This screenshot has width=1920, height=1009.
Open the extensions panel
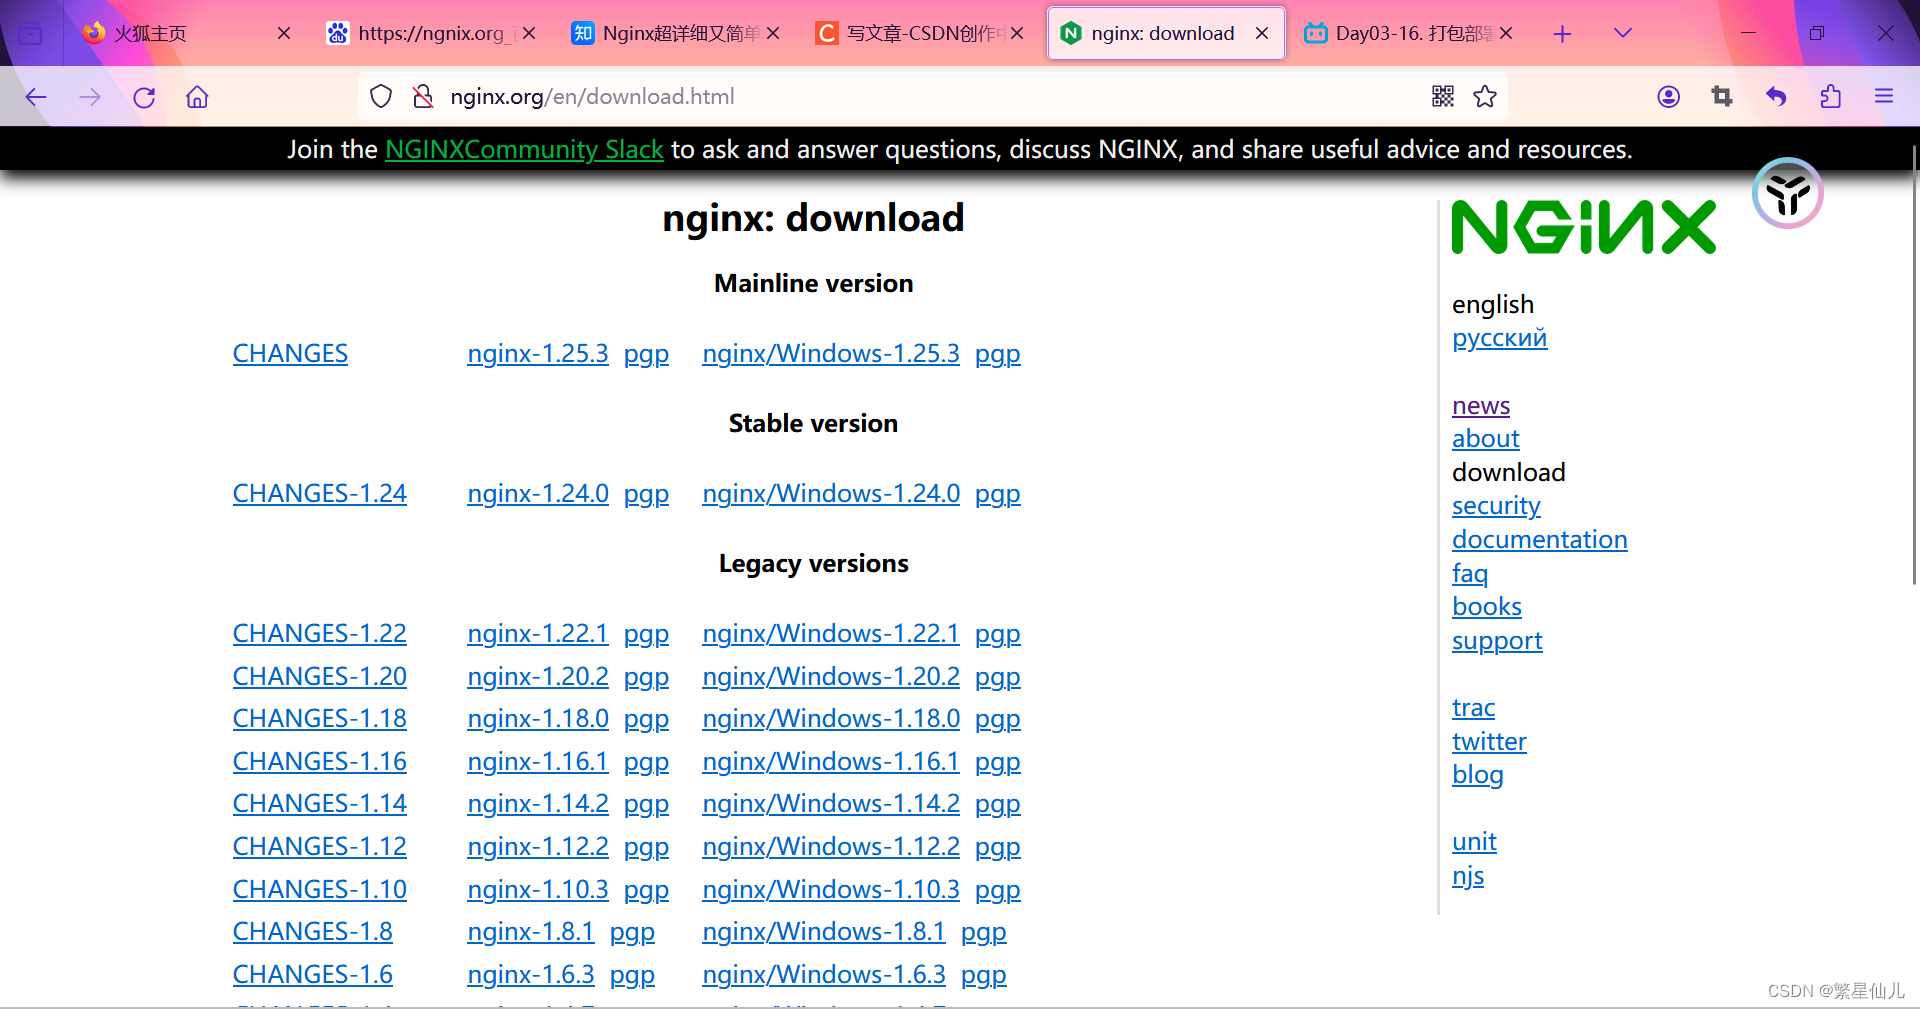pos(1830,96)
